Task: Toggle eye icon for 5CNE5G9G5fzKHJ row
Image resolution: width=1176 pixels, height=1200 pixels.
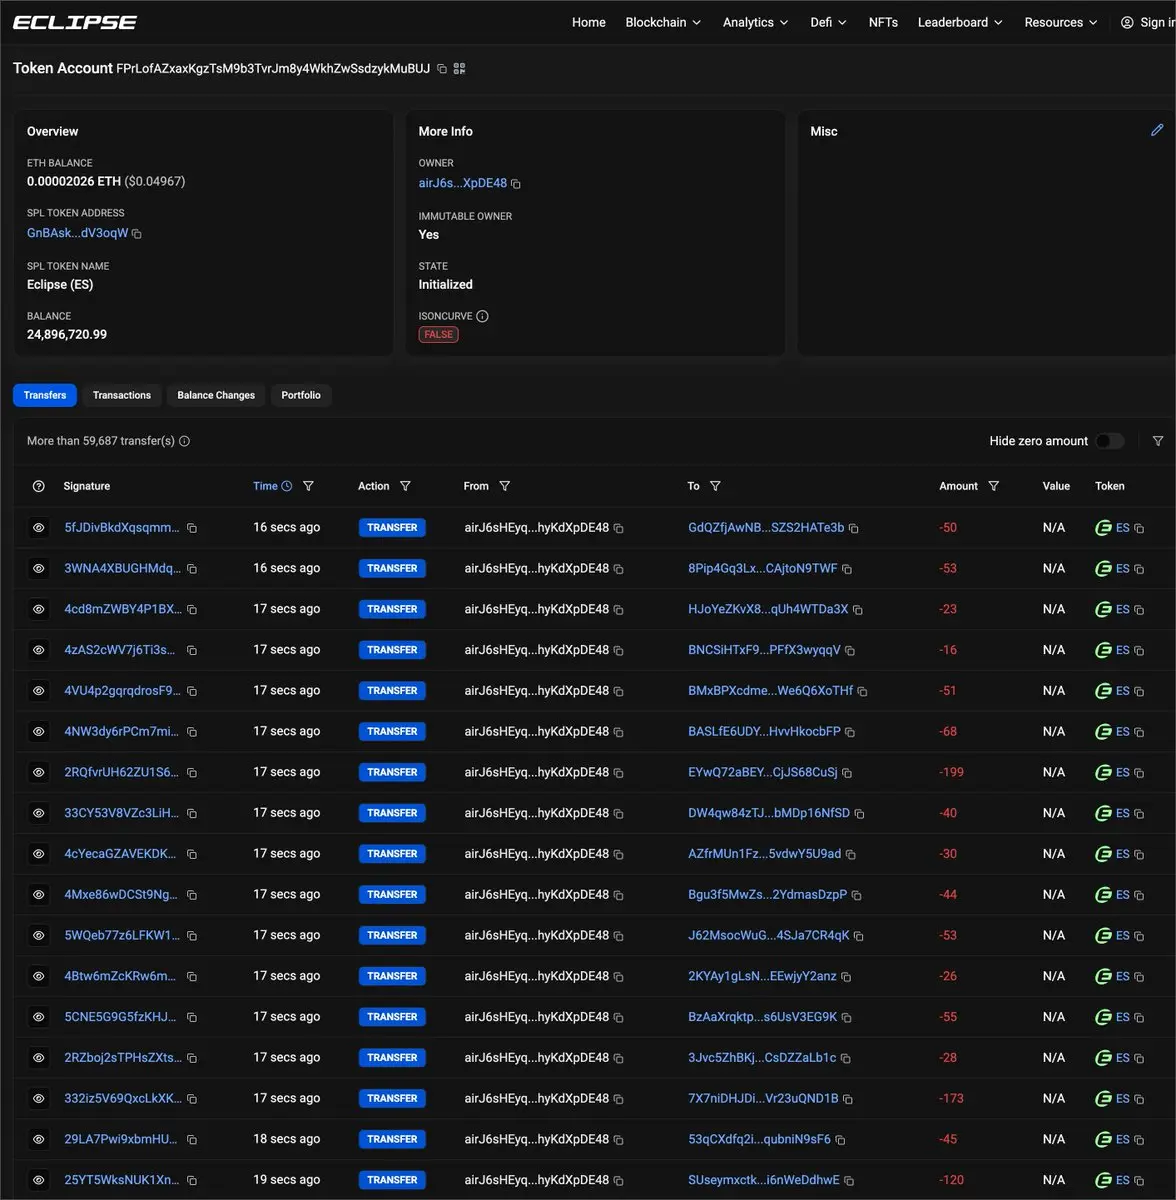Action: (39, 1017)
